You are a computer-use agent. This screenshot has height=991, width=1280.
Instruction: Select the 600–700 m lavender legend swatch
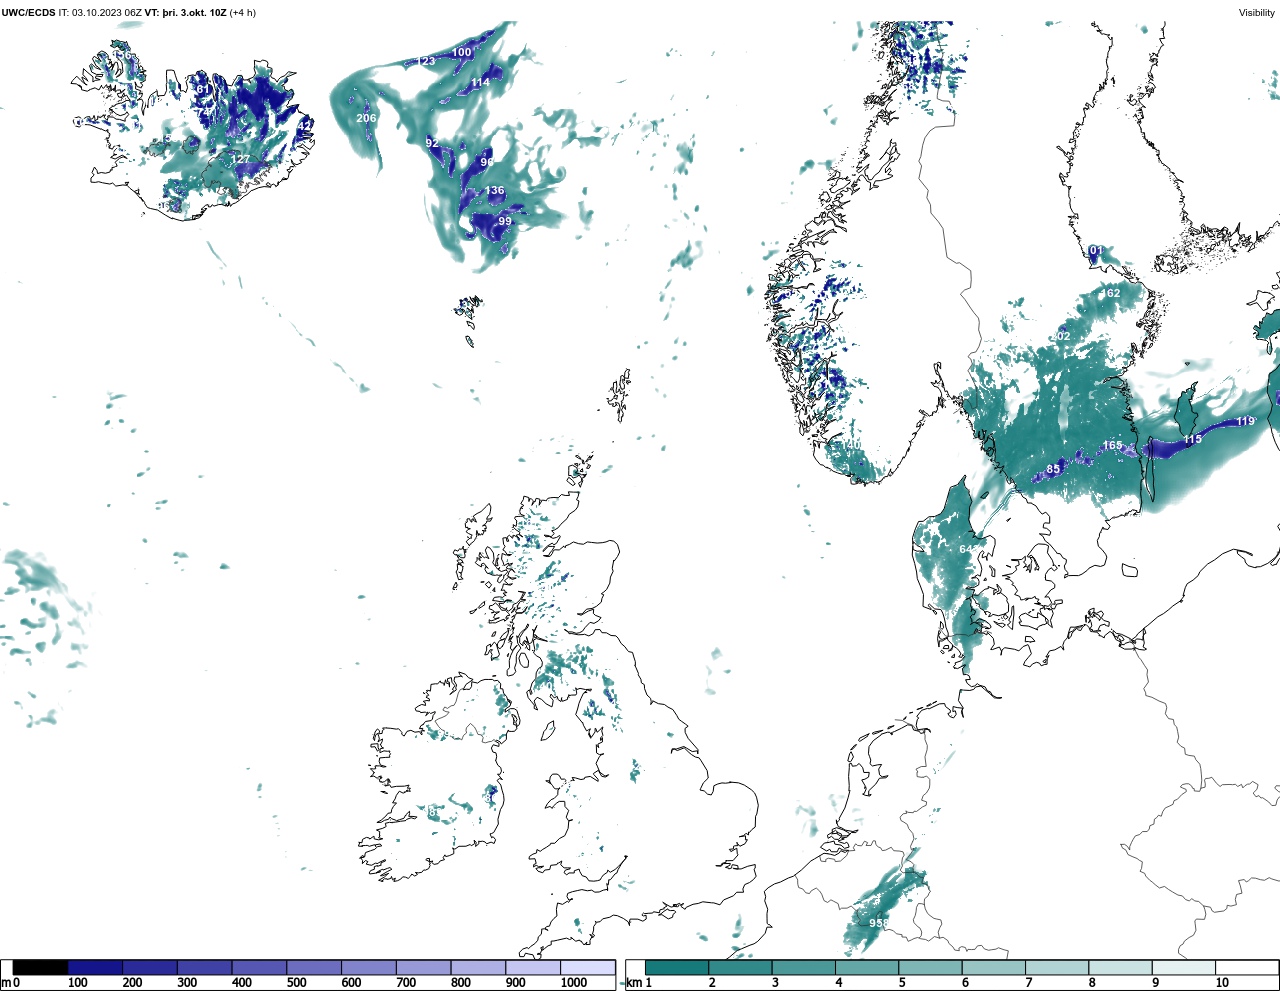point(368,968)
